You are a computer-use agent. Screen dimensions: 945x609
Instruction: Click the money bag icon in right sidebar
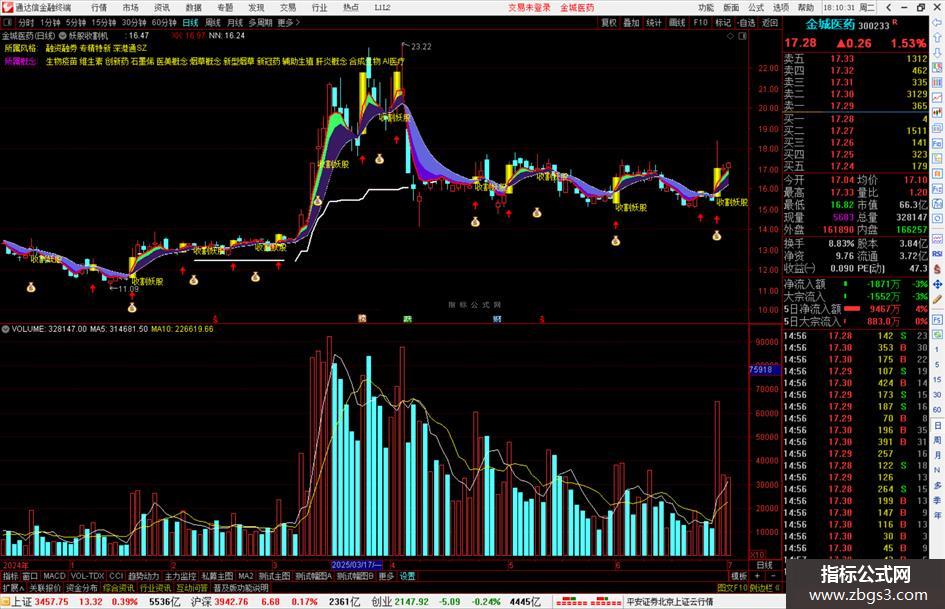(x=937, y=269)
